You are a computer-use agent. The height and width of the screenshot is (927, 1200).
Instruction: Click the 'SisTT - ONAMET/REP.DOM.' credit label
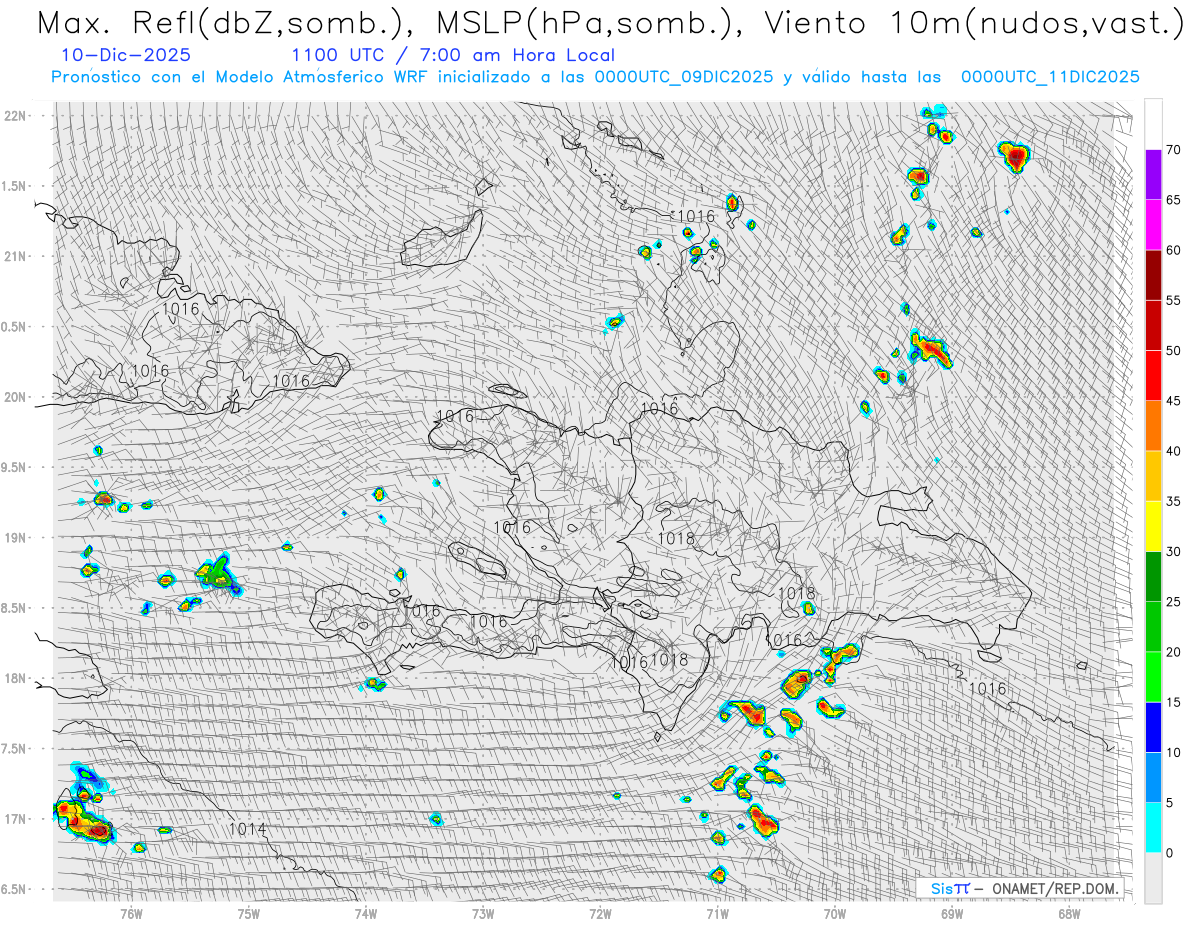(x=1018, y=888)
